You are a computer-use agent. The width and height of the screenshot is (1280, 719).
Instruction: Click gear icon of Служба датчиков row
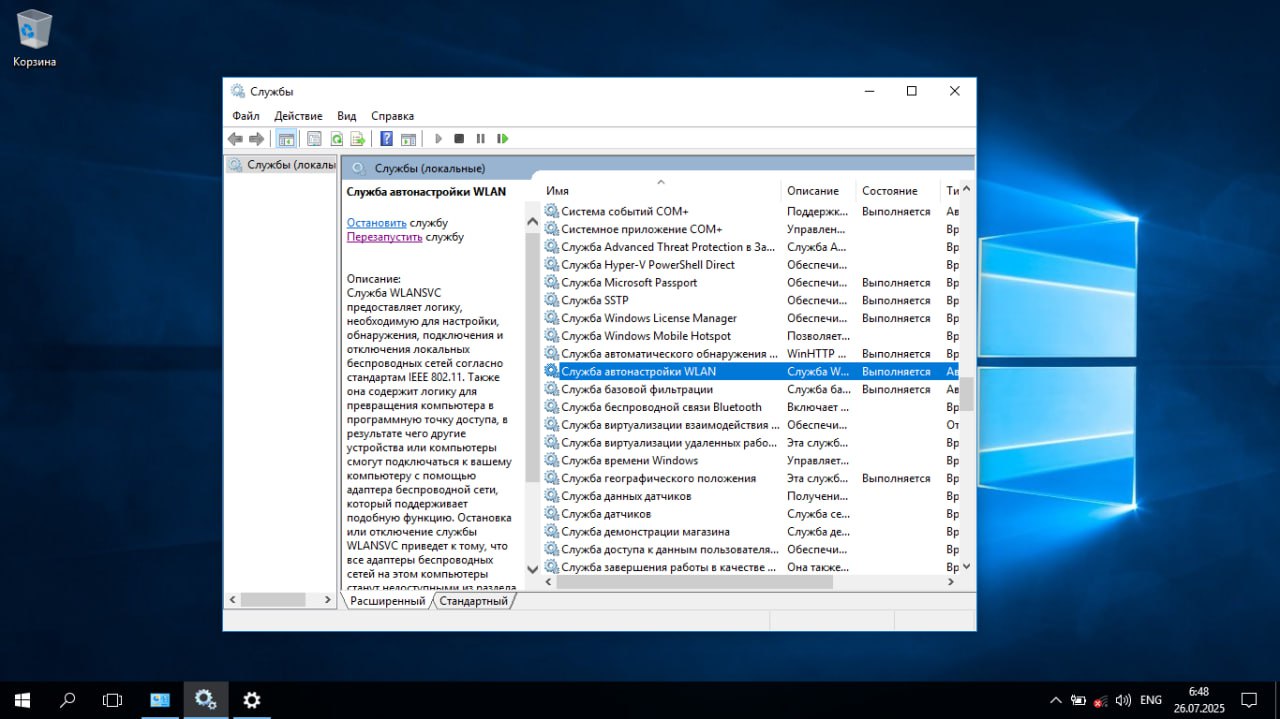(551, 514)
